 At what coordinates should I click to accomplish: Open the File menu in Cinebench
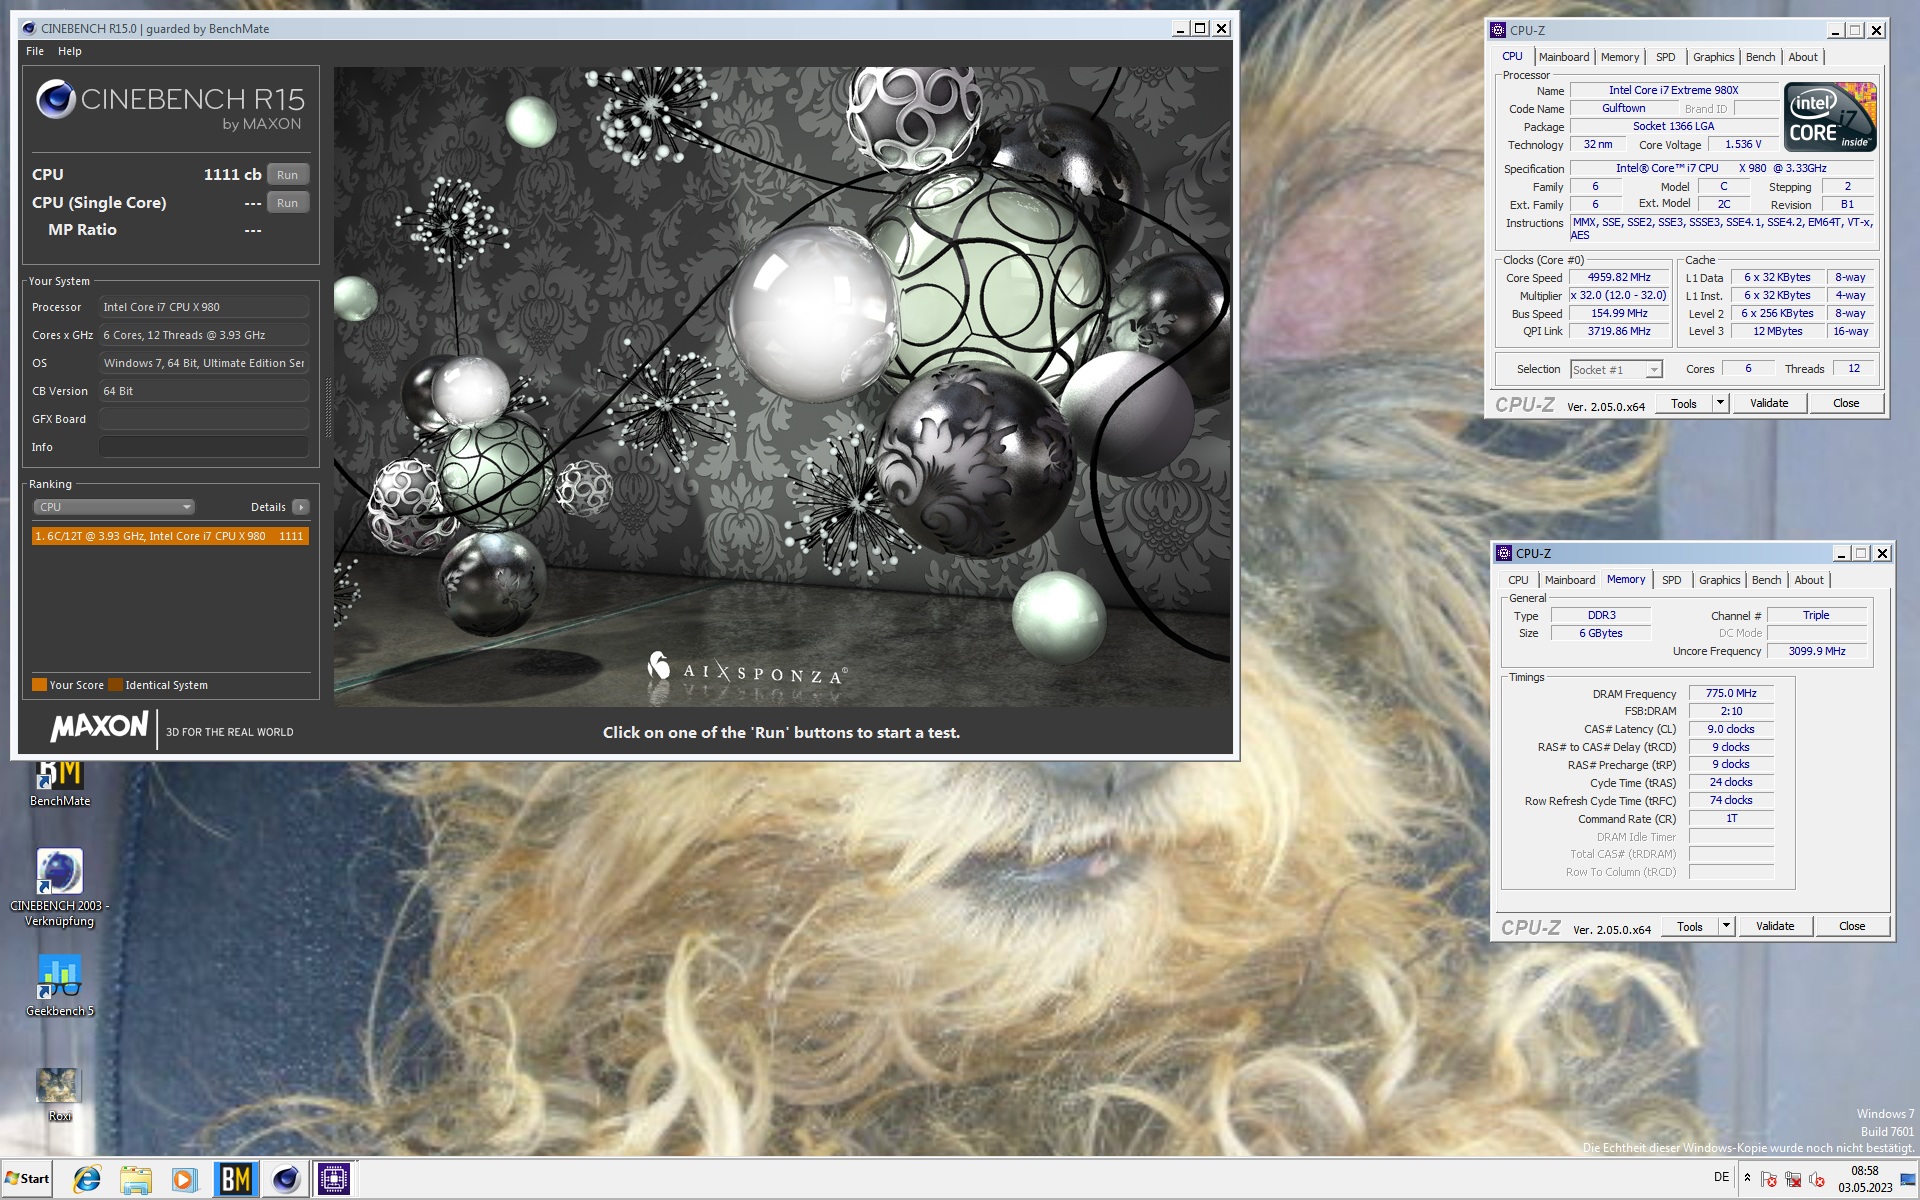pos(35,51)
